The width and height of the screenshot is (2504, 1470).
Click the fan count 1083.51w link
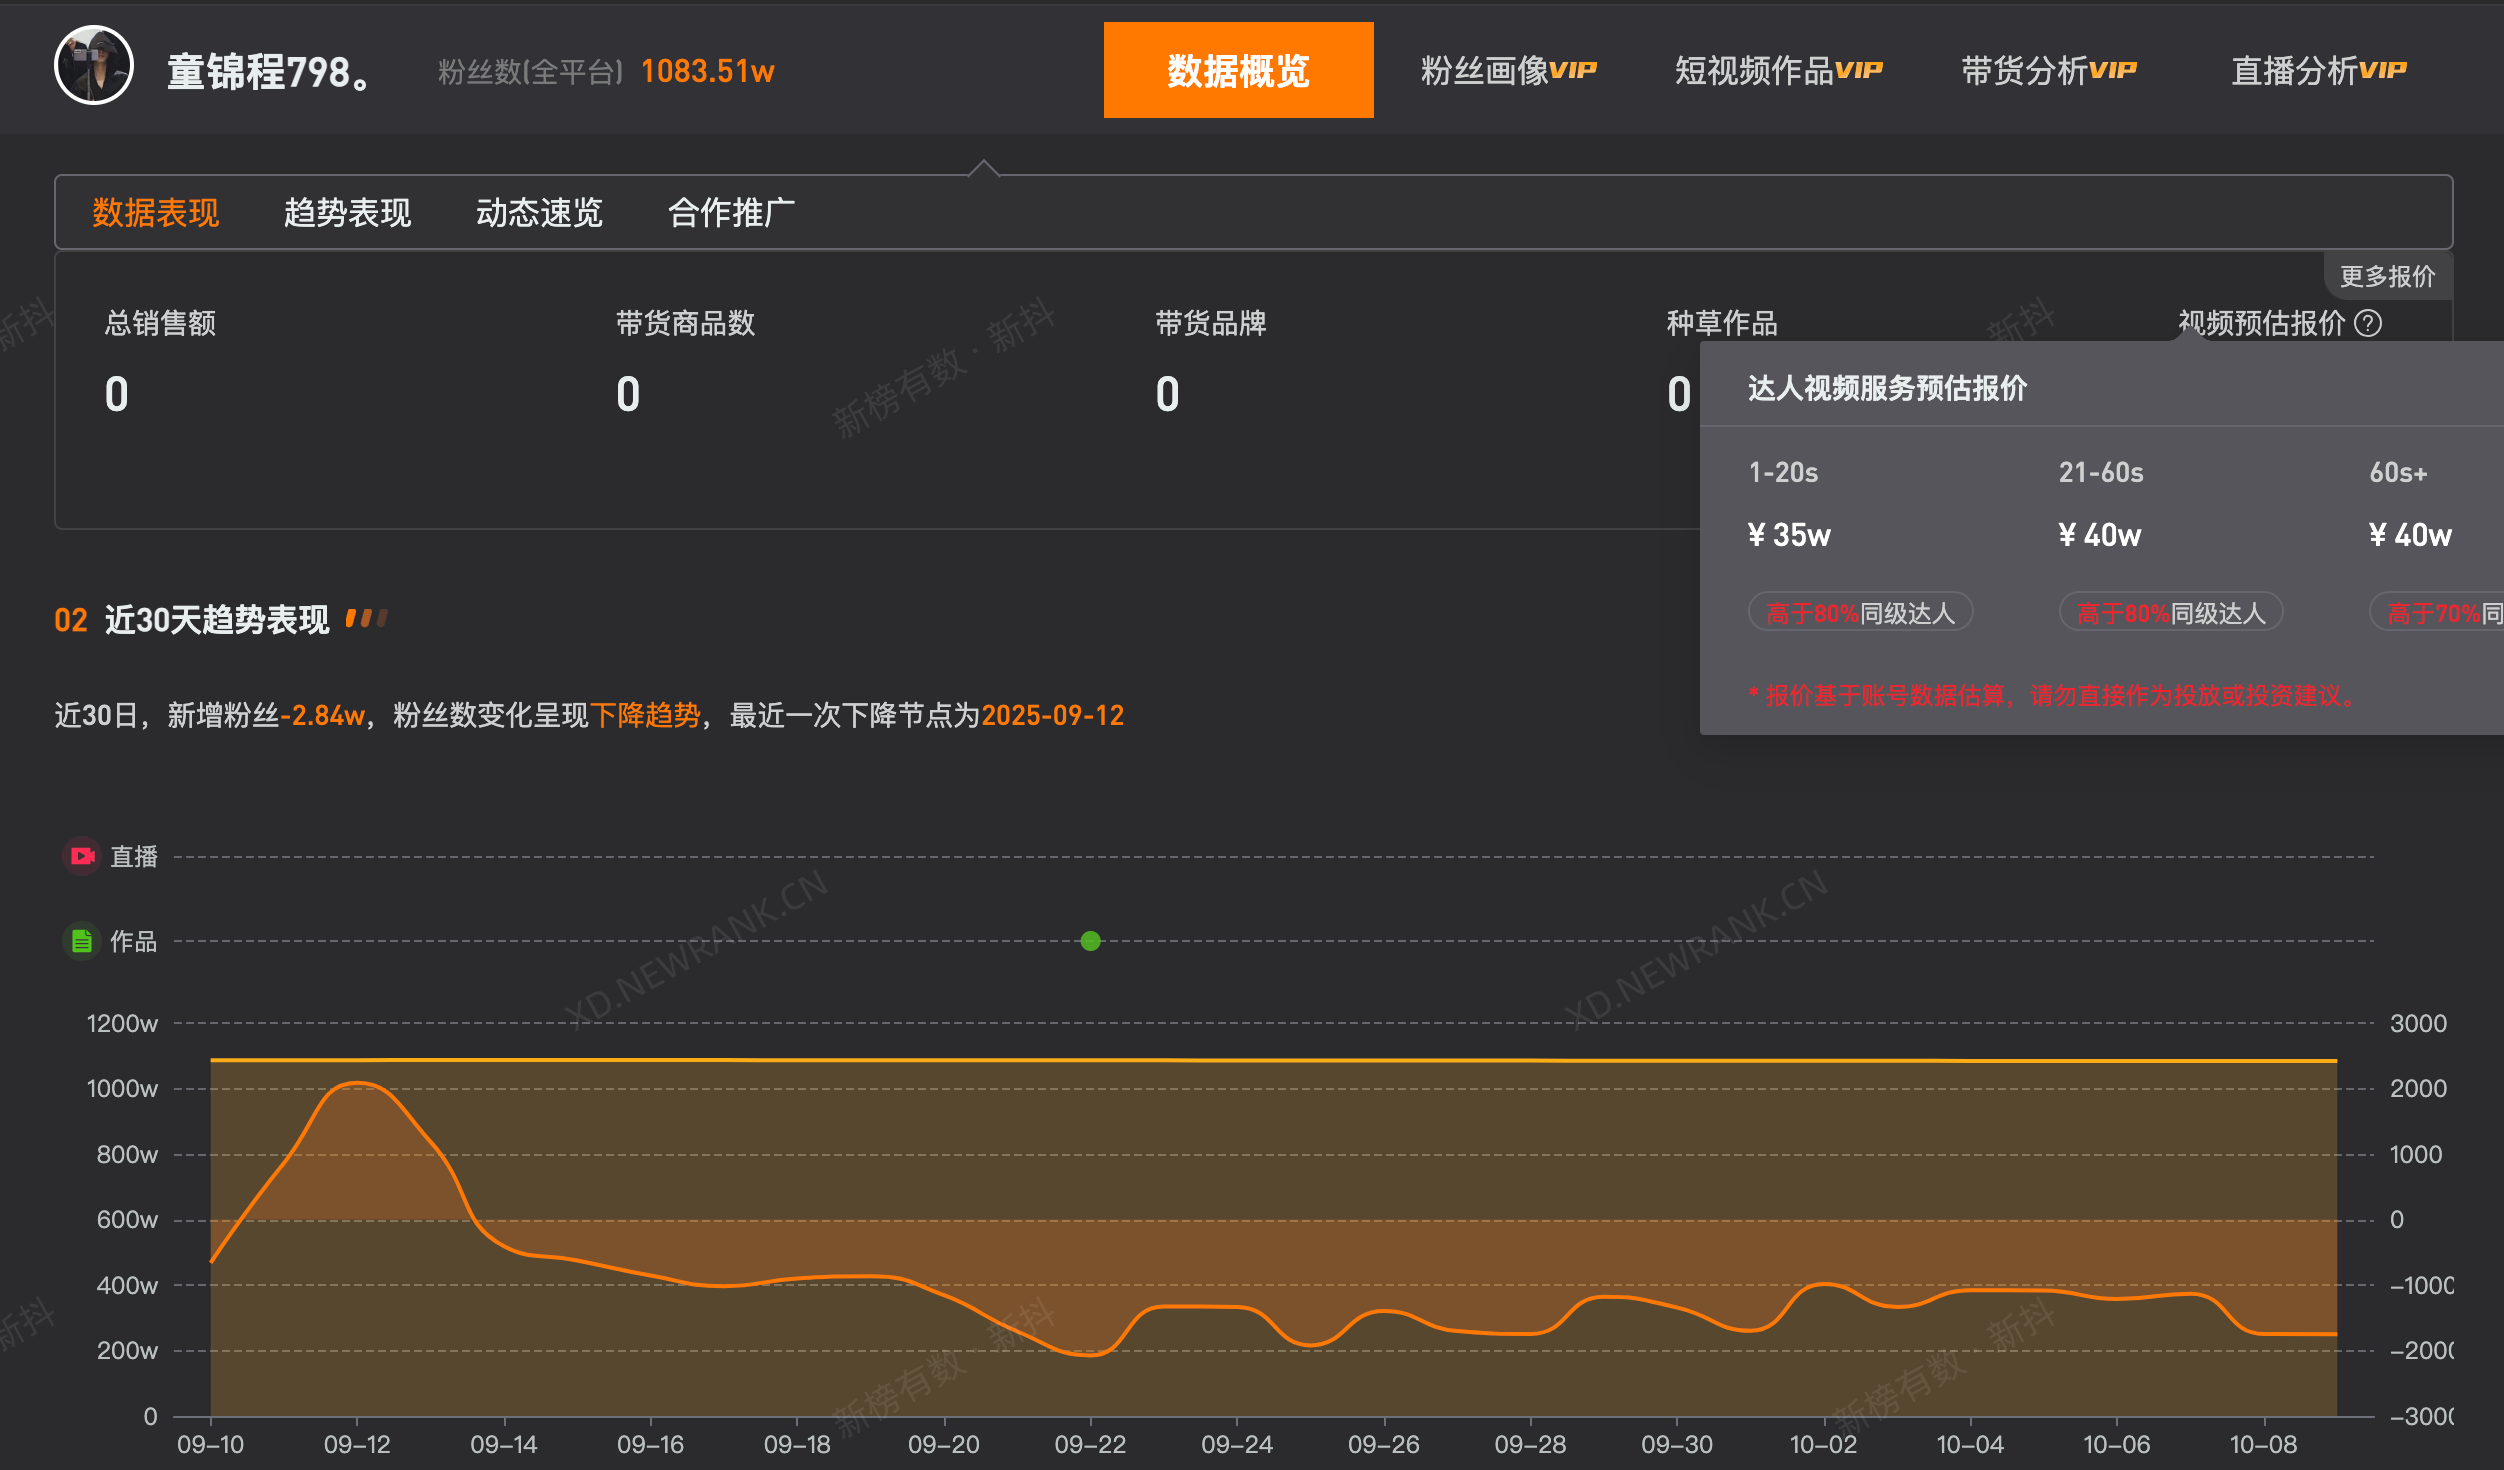(706, 71)
